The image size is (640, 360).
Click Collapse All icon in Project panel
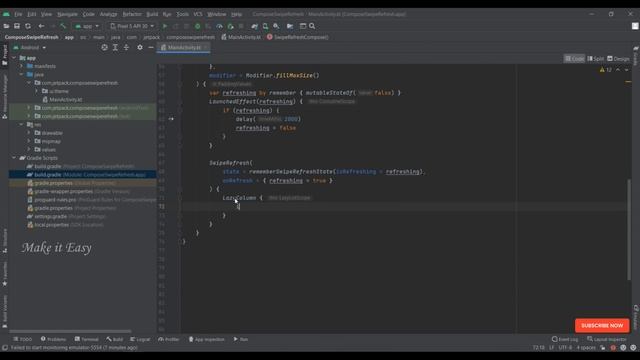[x=126, y=47]
